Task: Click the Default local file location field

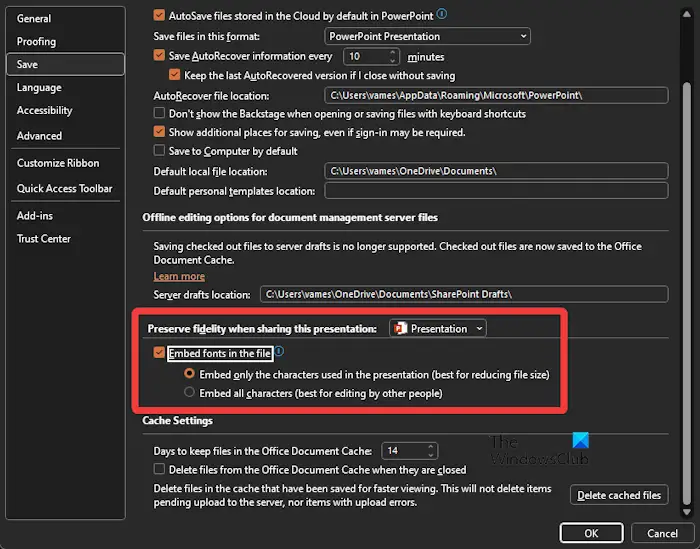Action: 496,171
